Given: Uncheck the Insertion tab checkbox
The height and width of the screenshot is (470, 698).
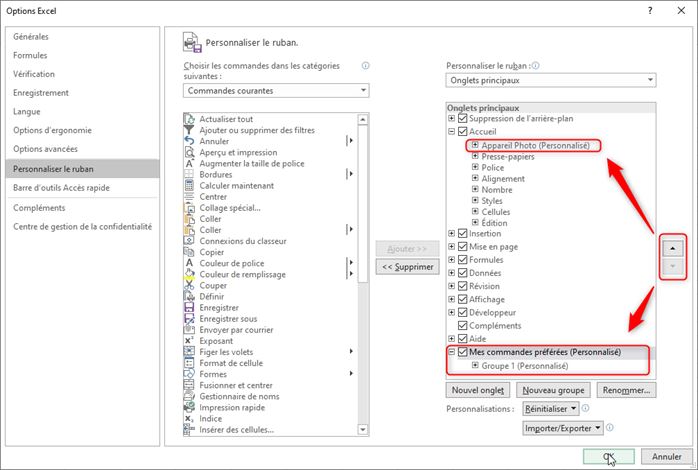Looking at the screenshot, I should coord(463,234).
